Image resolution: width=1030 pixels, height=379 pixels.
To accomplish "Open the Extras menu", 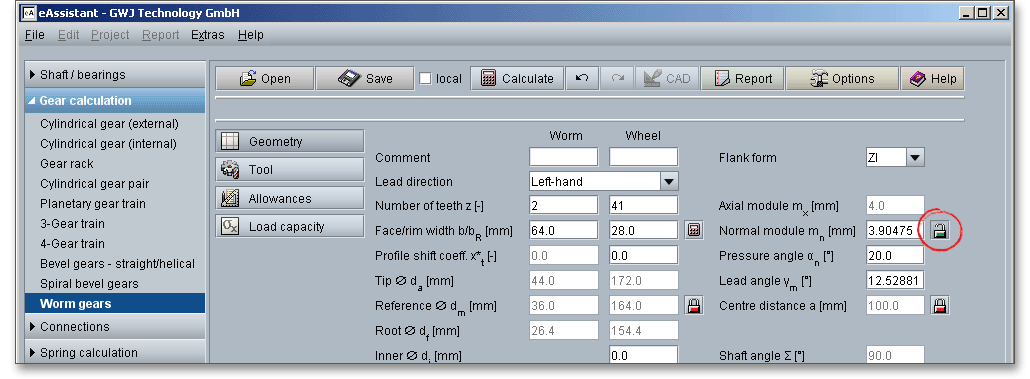I will pos(208,35).
